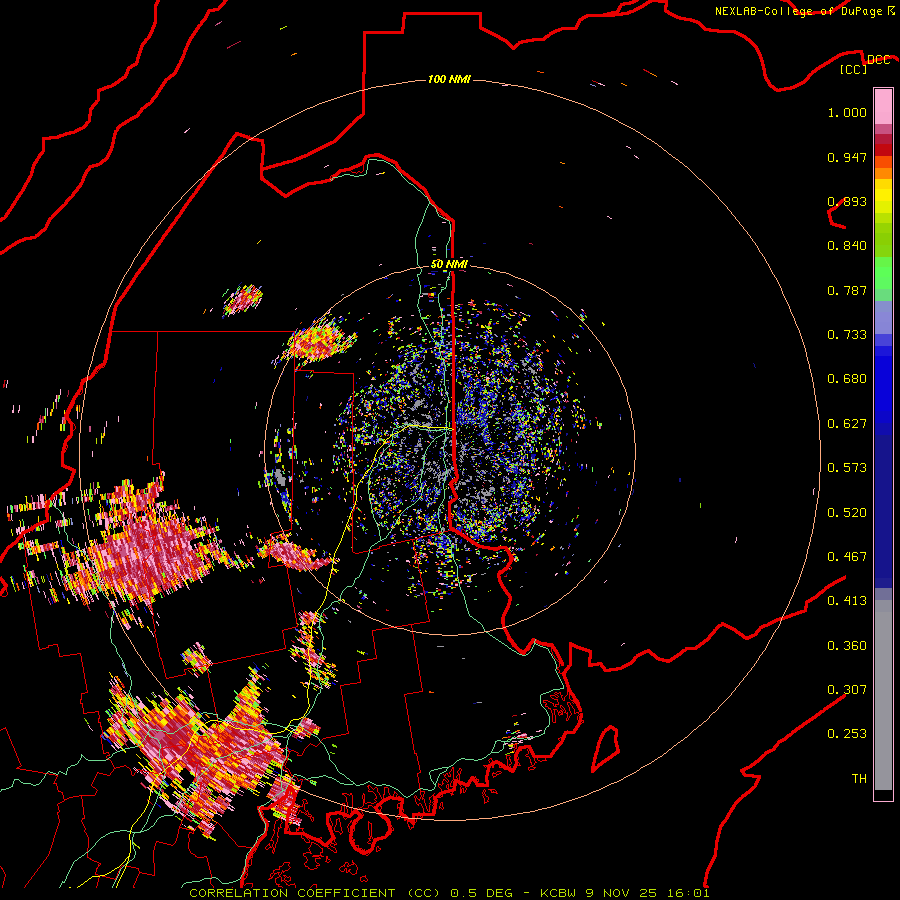Click the 100 NMI range ring label
This screenshot has height=900, width=900.
point(449,79)
